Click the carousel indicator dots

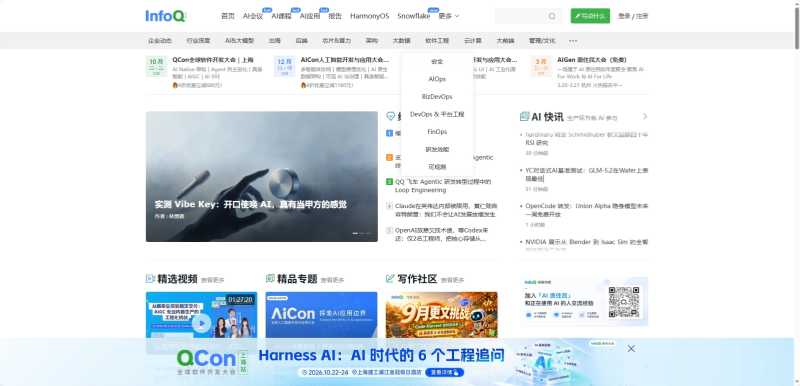[x=362, y=234]
